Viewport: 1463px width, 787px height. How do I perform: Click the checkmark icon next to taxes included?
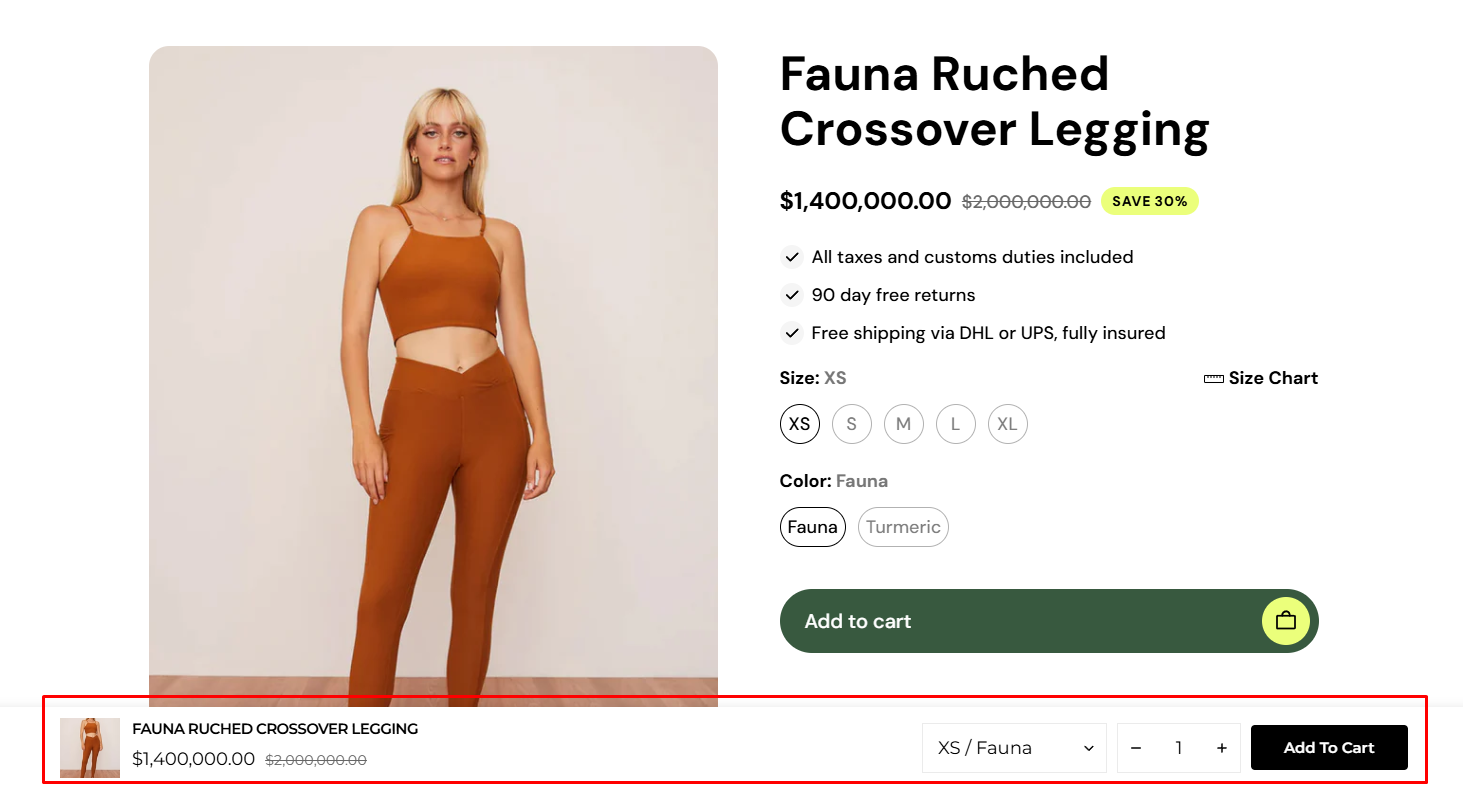[x=792, y=257]
